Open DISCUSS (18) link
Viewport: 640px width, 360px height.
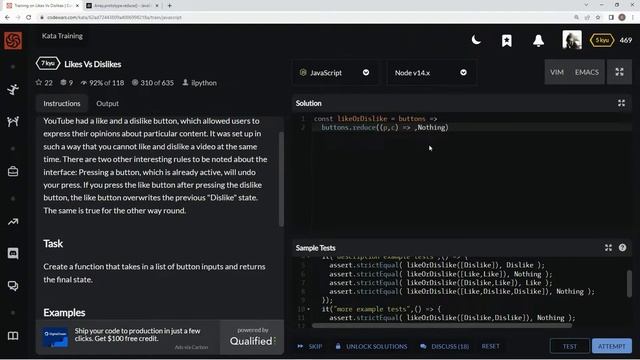tap(444, 346)
